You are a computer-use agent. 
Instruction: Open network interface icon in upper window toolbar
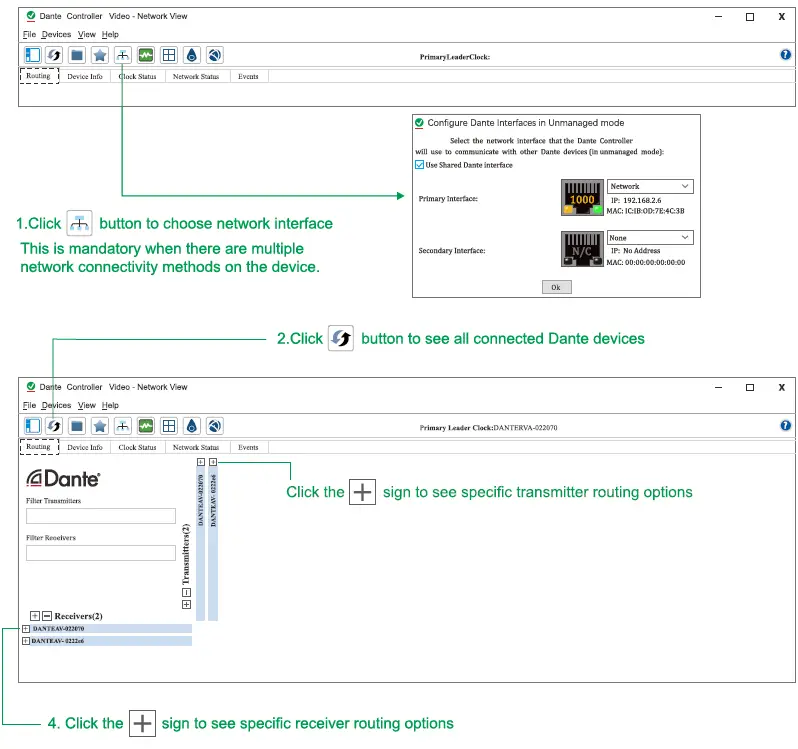[123, 55]
